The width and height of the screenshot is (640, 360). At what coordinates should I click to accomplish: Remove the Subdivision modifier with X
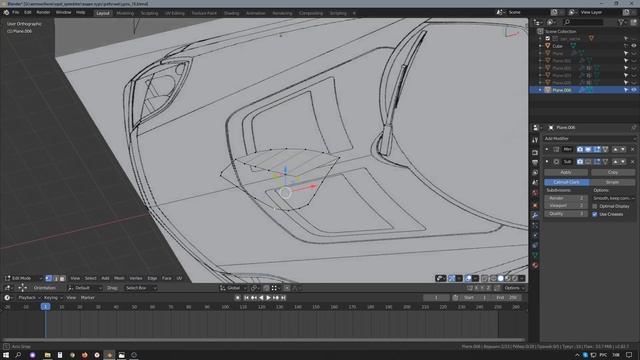[x=633, y=162]
